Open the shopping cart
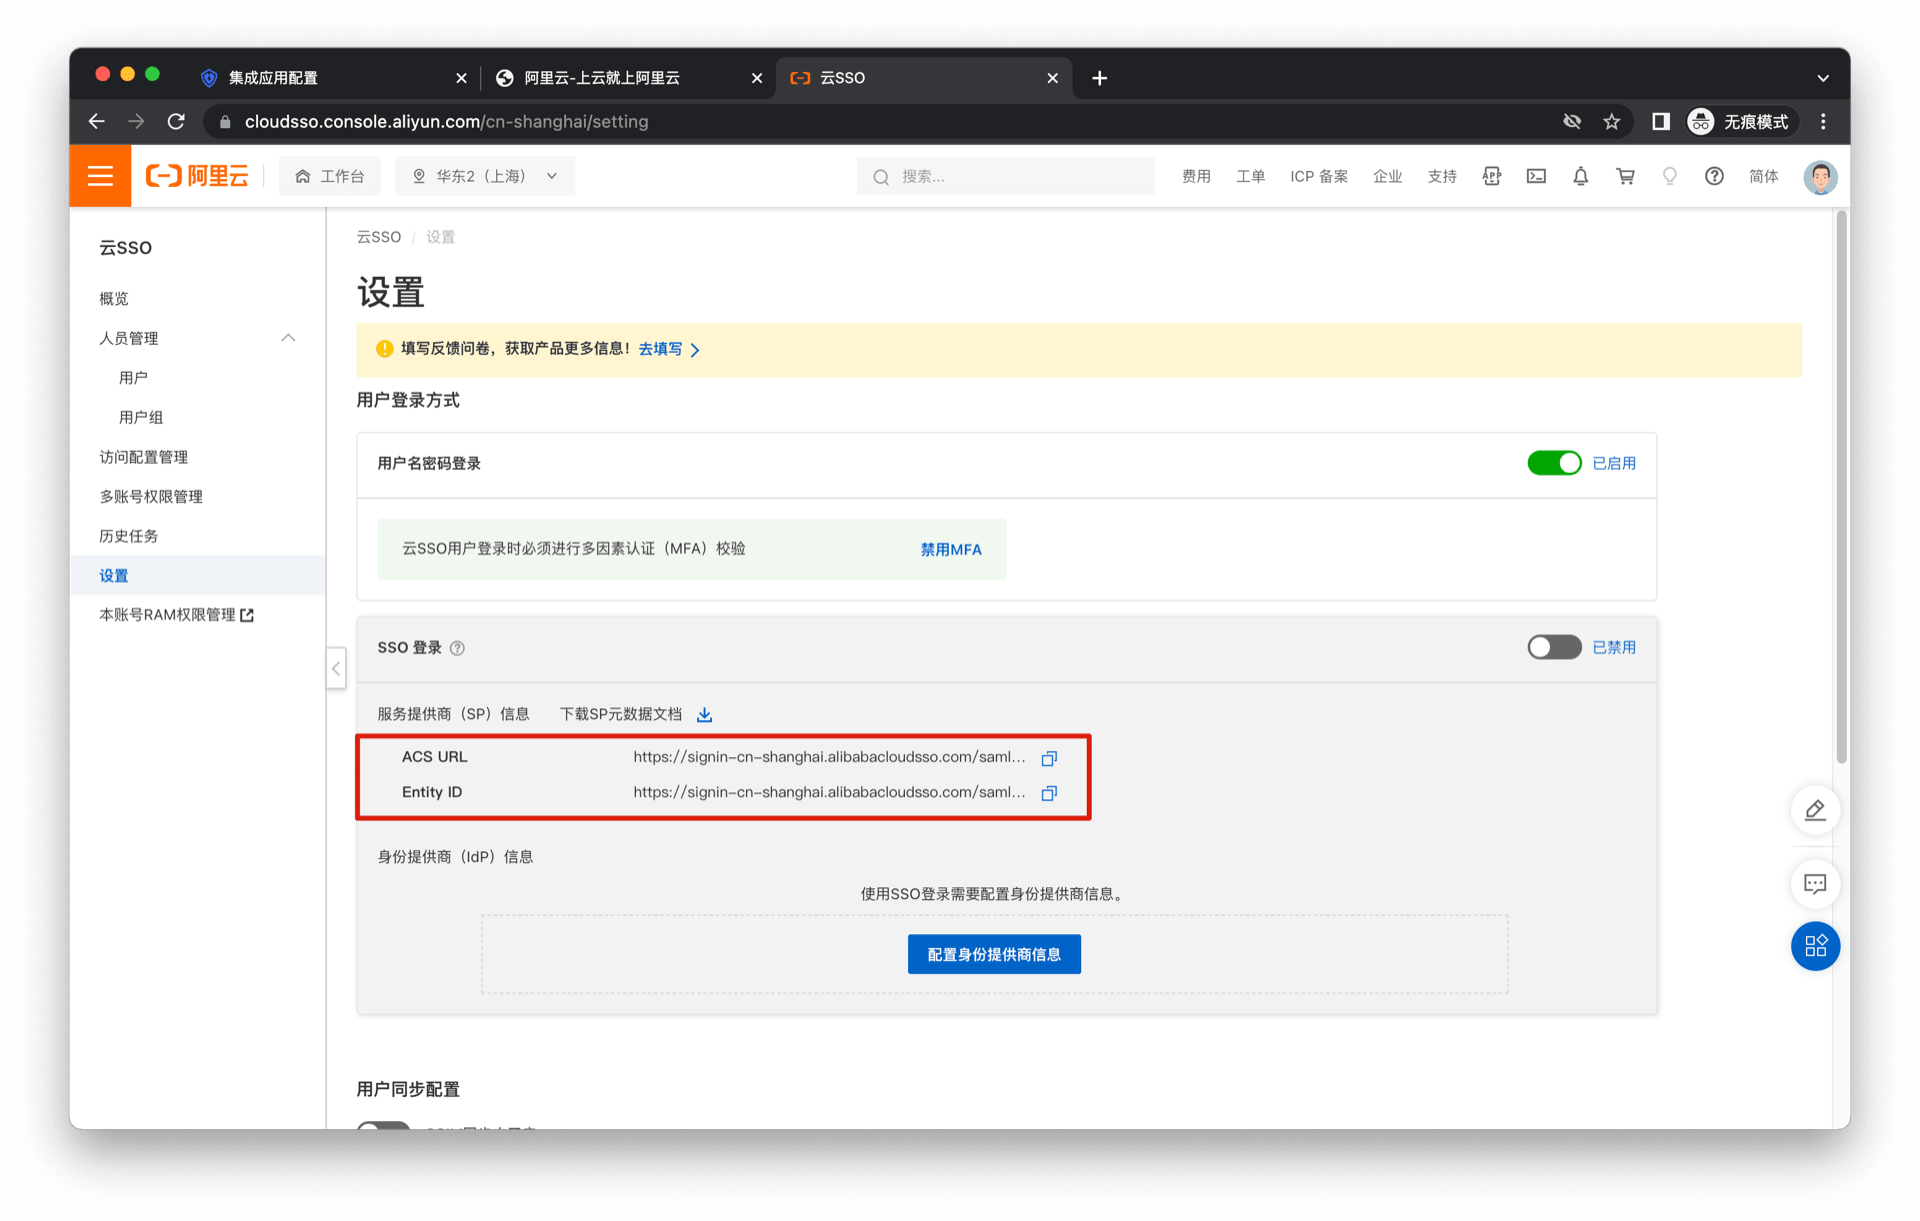This screenshot has height=1221, width=1920. click(x=1625, y=177)
